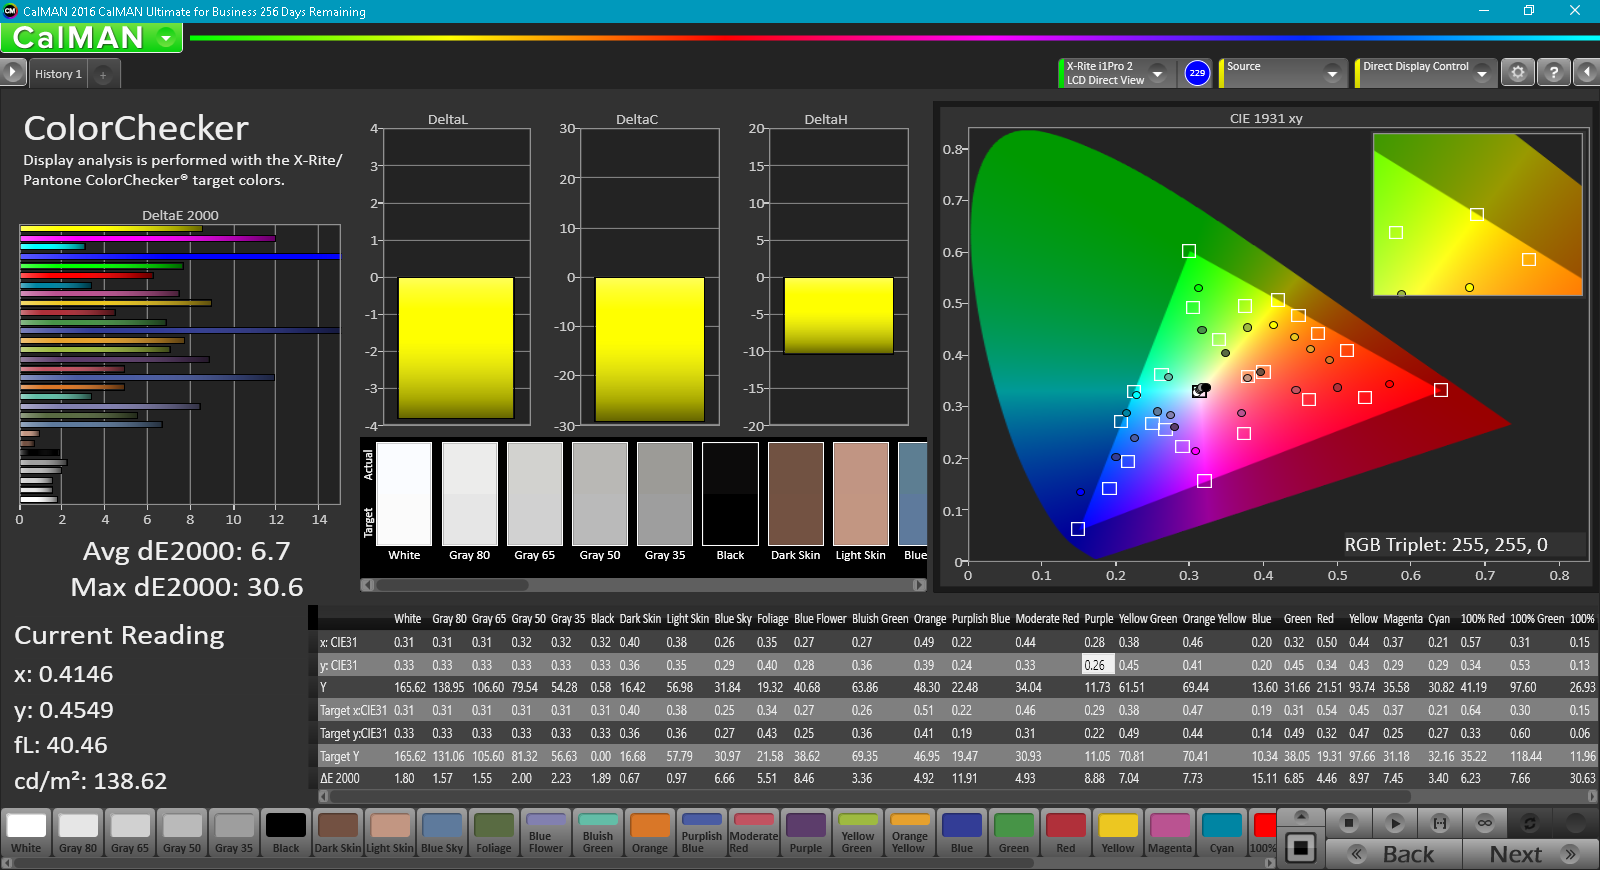This screenshot has width=1600, height=870.
Task: Expand the X-Rite i1Pro 2 meter dropdown
Action: (x=1158, y=73)
